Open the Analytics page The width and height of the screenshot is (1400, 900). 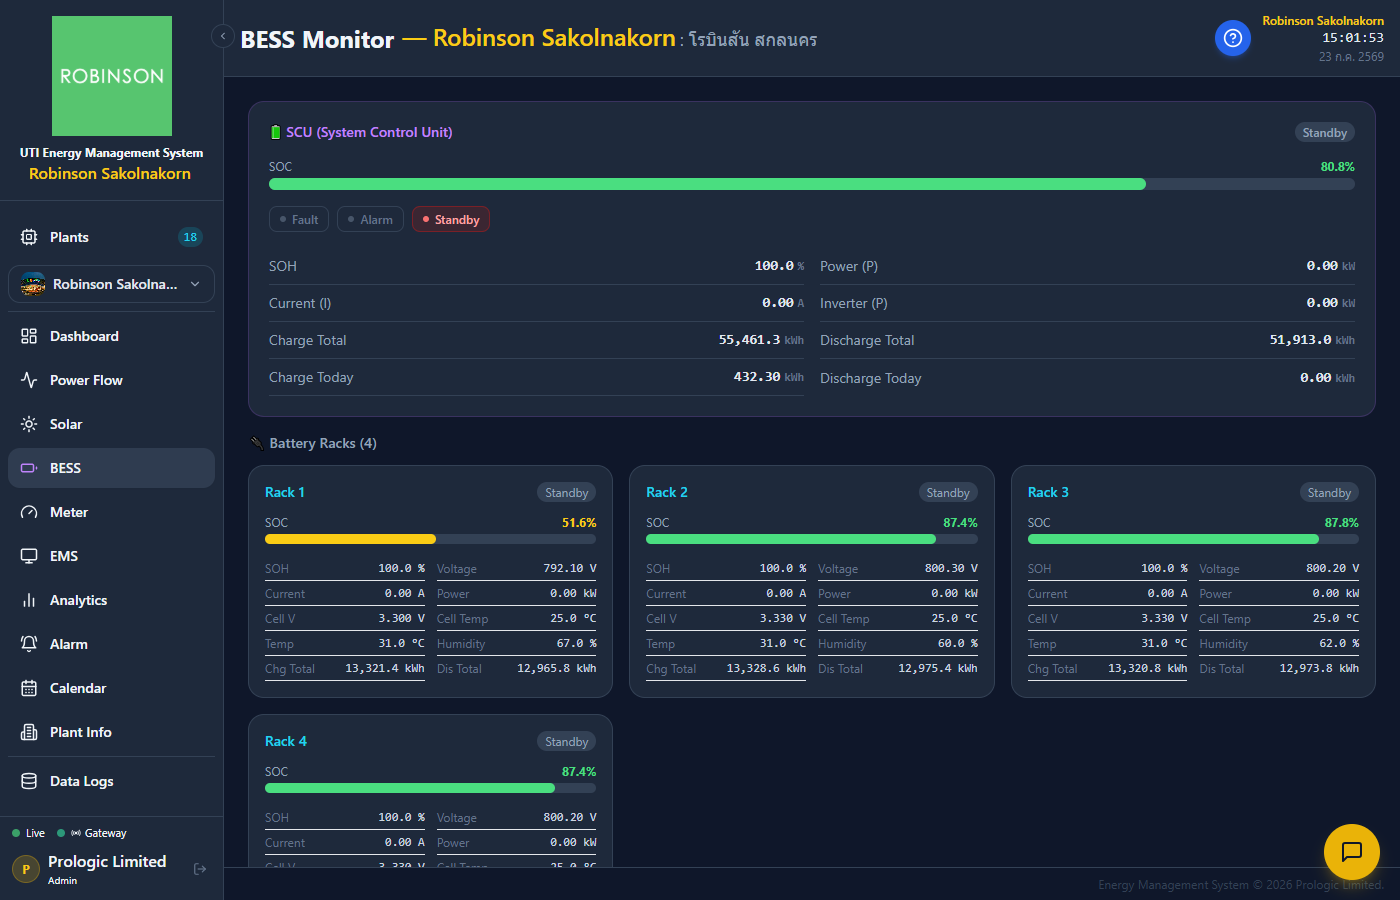click(x=111, y=600)
